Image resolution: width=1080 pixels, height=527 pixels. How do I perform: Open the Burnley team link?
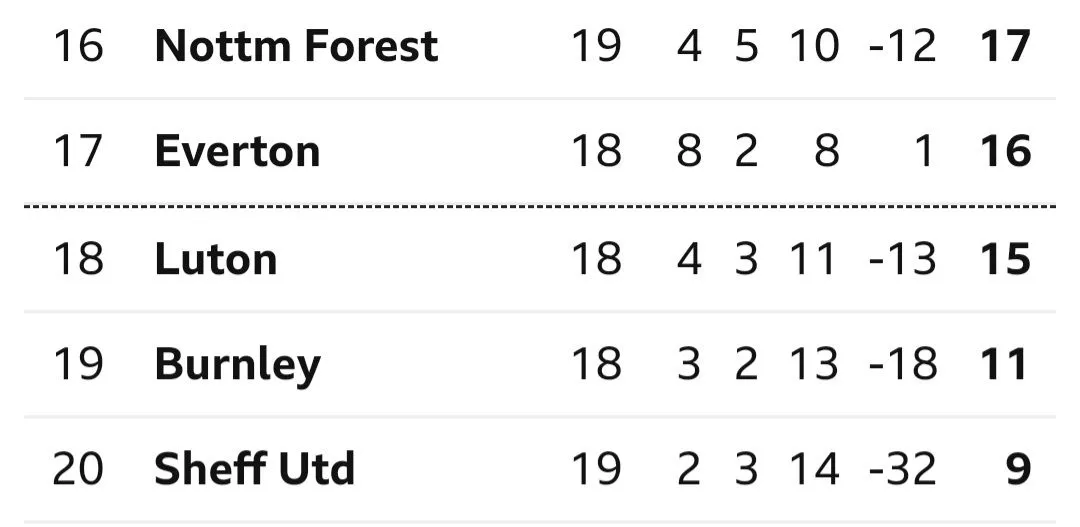[237, 365]
